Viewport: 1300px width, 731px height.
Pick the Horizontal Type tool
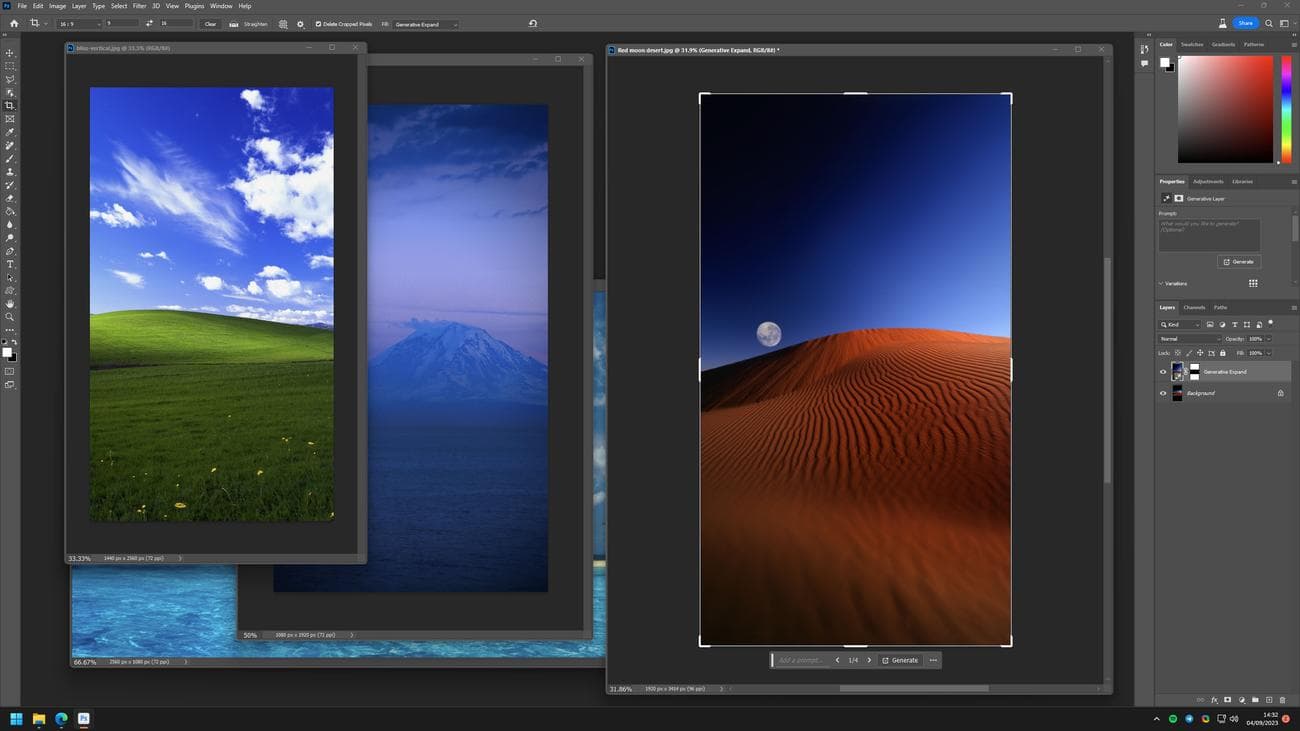point(10,264)
